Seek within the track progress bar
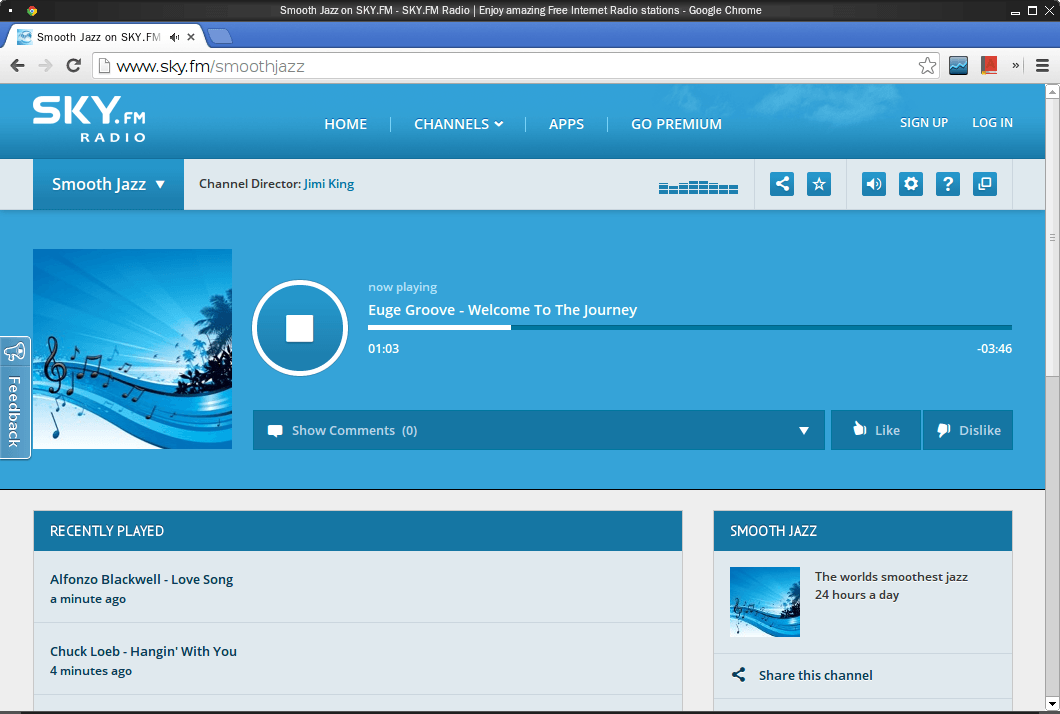This screenshot has width=1060, height=714. [x=690, y=326]
